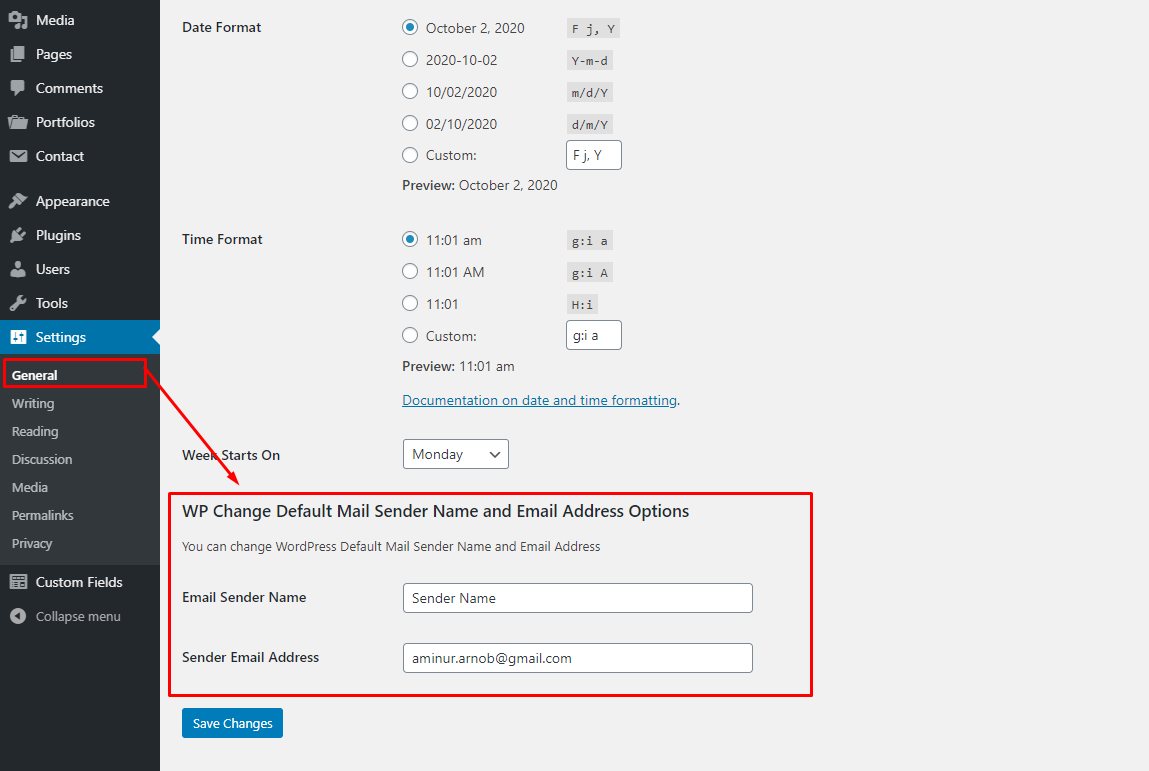Select the 02/10/2020 date format

click(410, 123)
